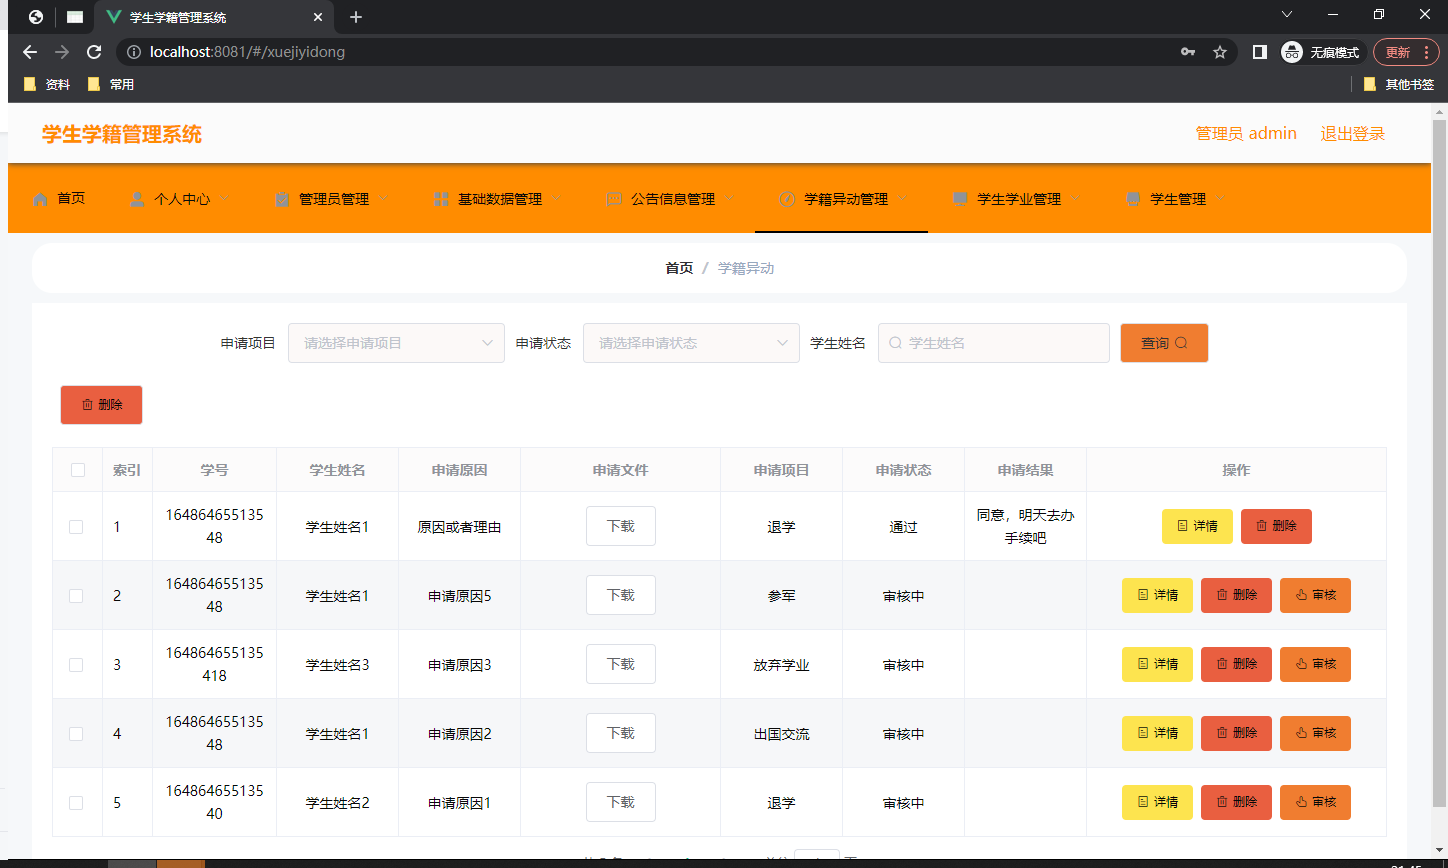1448x868 pixels.
Task: Expand the 学籍异动管理 menu arrow
Action: tap(903, 198)
